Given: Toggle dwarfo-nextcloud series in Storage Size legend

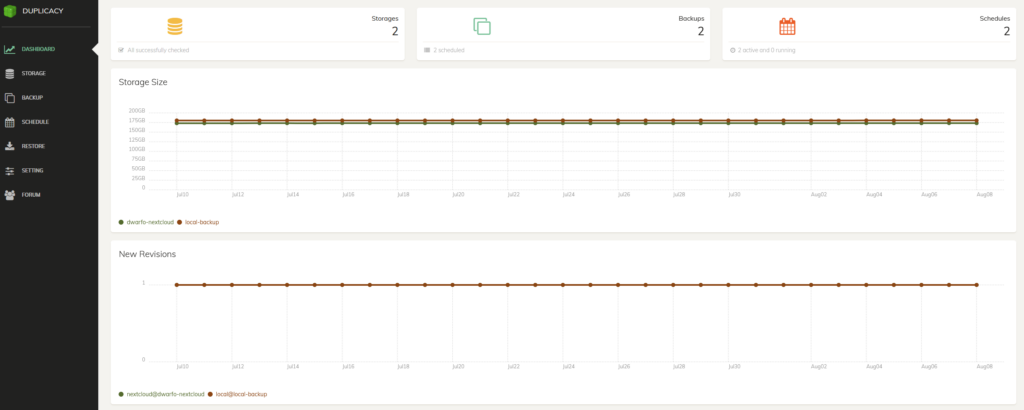Looking at the screenshot, I should click(x=150, y=222).
